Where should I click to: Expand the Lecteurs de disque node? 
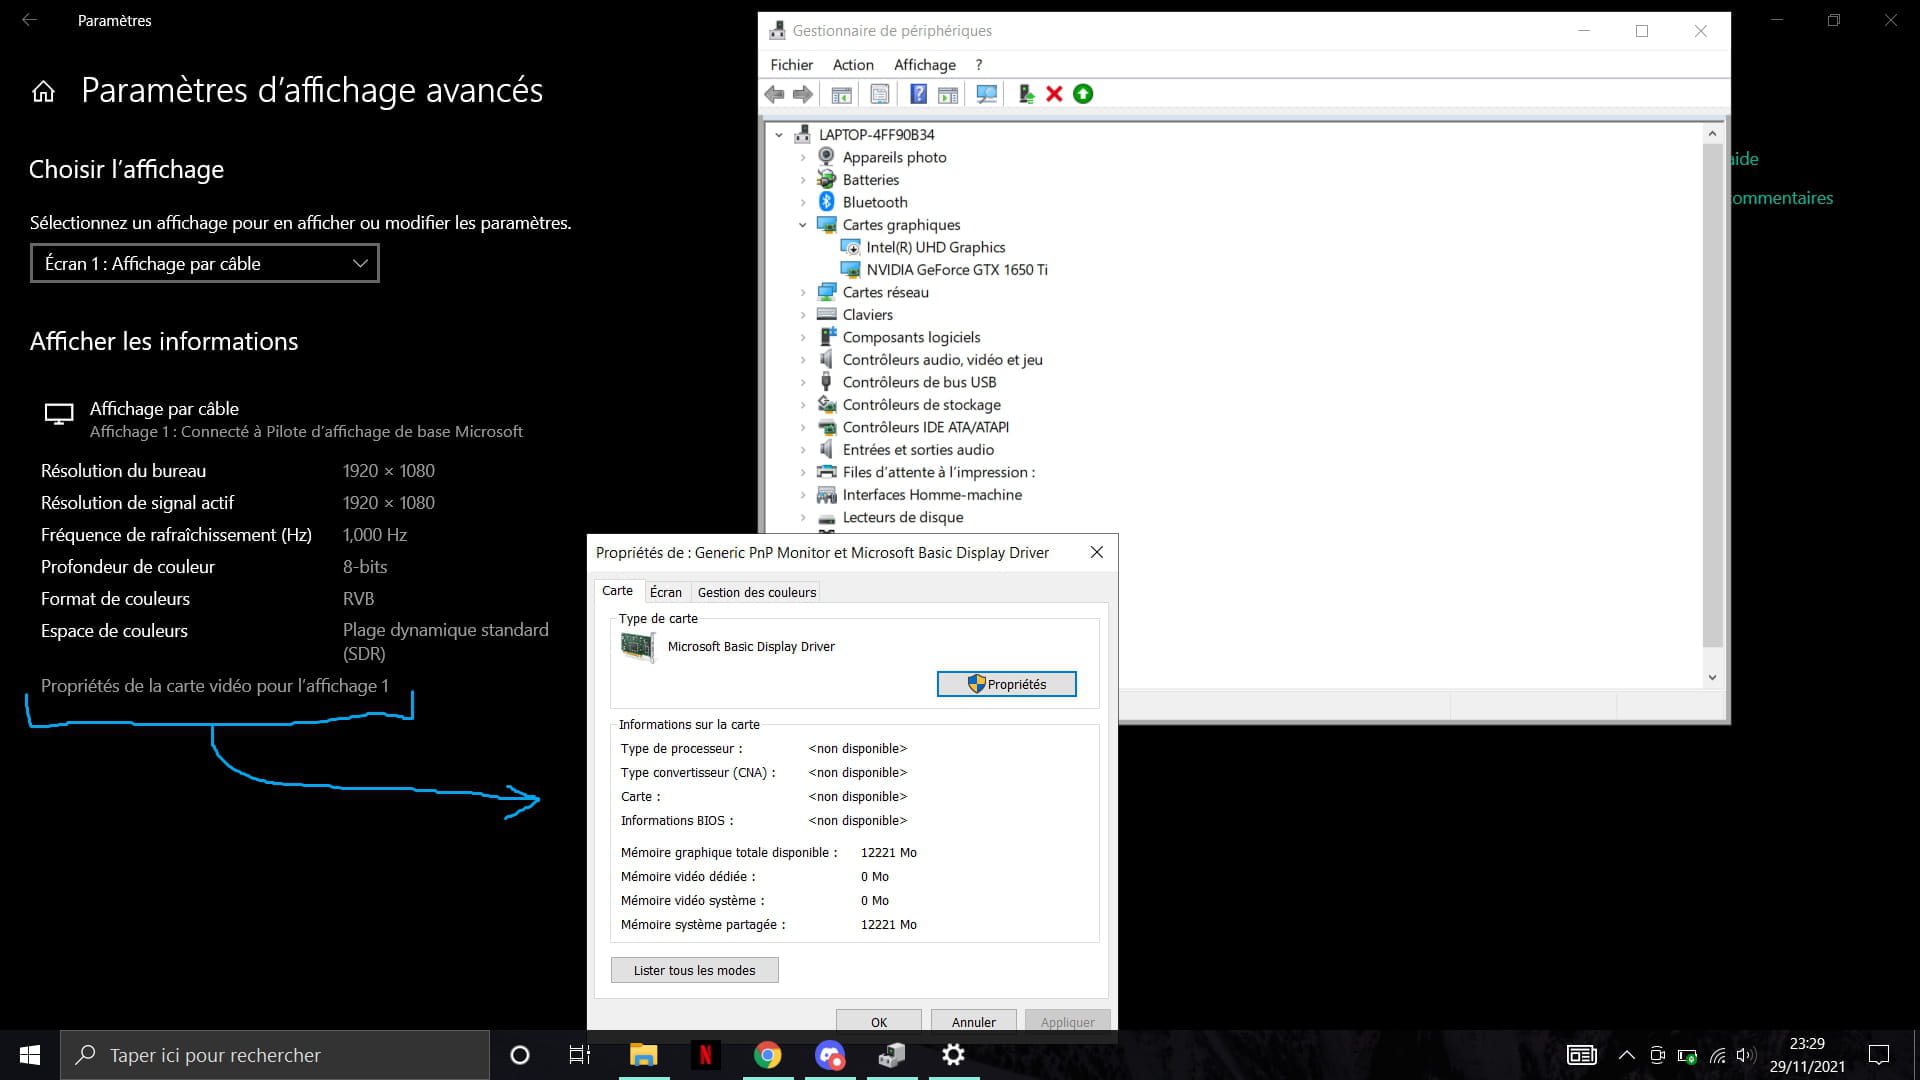click(x=803, y=517)
